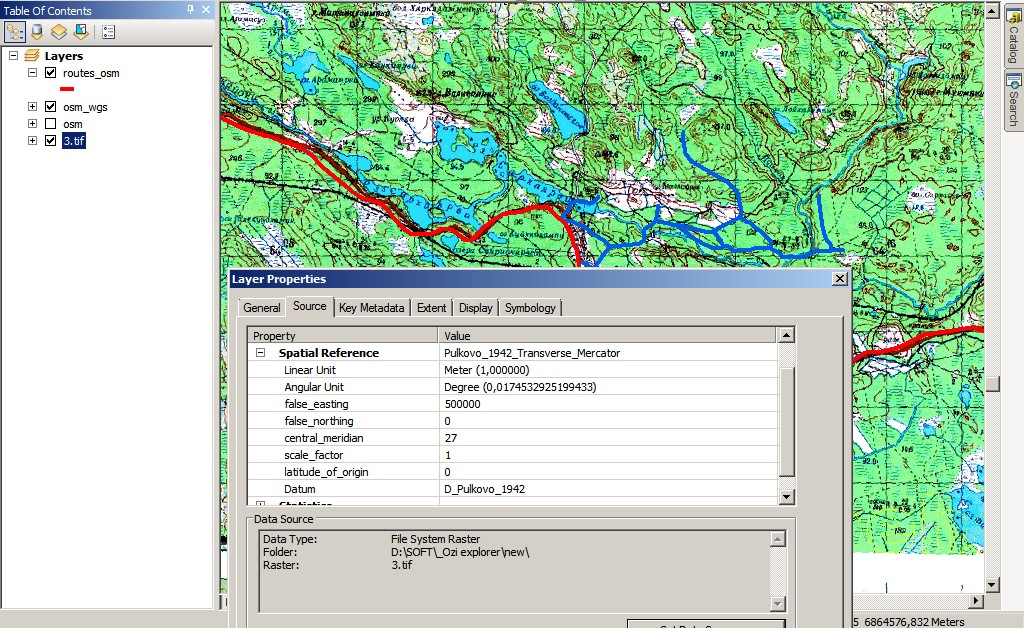Viewport: 1024px width, 628px height.
Task: Collapse the Spatial Reference property group
Action: click(x=260, y=353)
